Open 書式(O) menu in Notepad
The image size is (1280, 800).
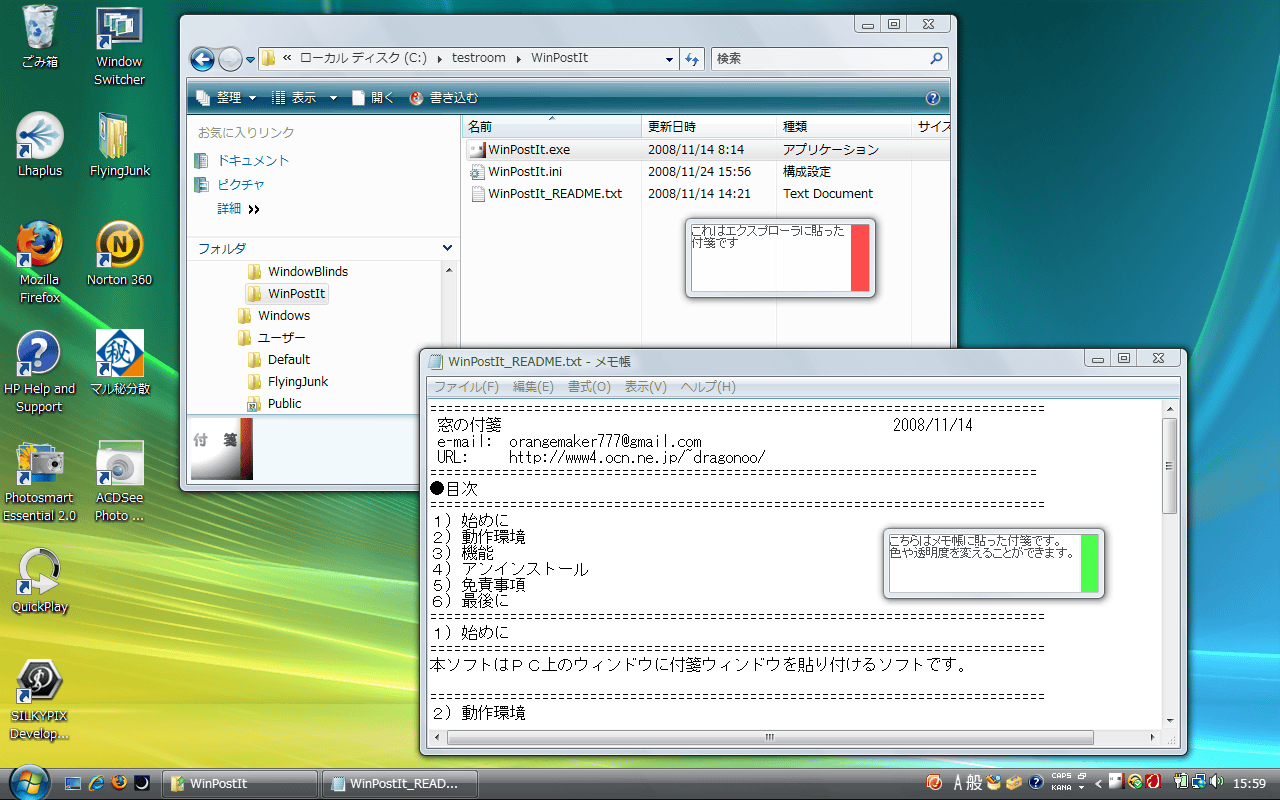pos(589,387)
